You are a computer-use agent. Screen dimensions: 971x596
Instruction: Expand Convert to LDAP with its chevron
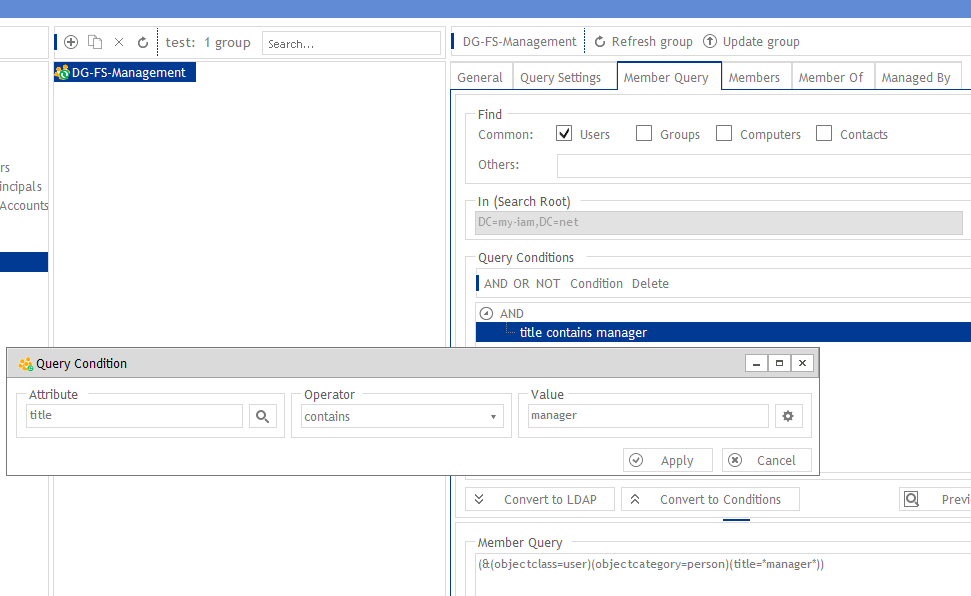point(479,498)
